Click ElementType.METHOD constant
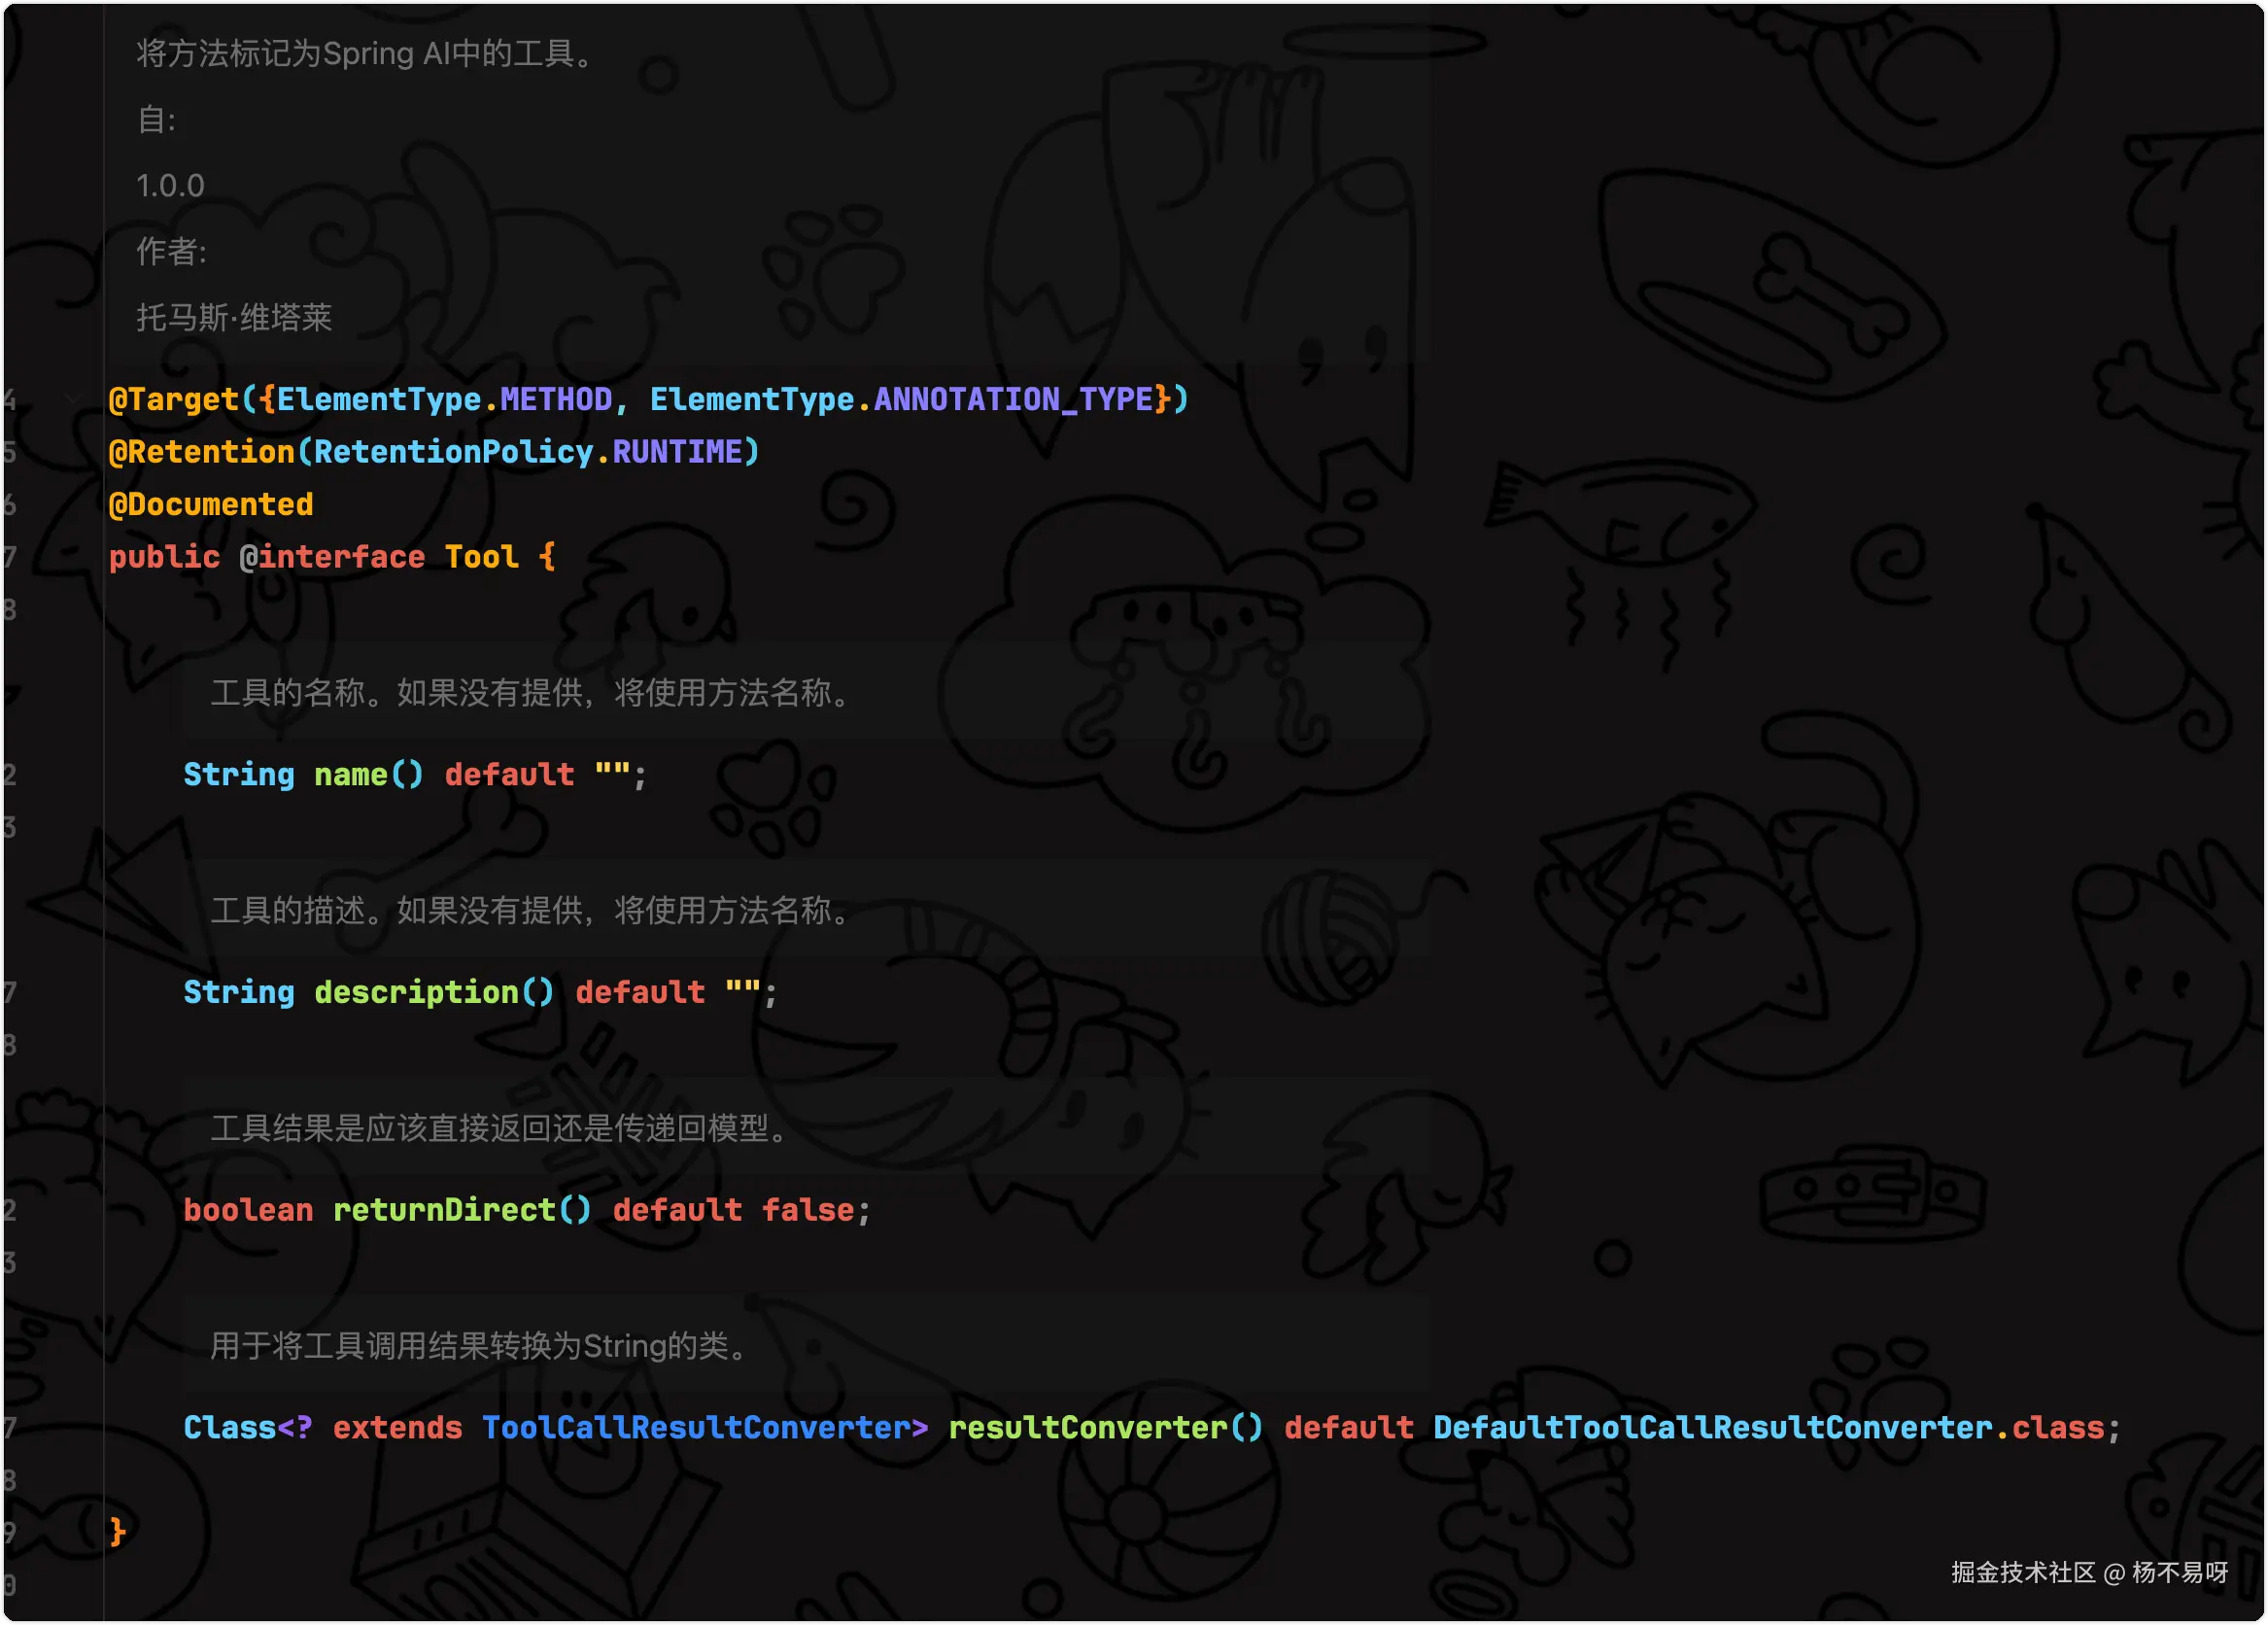 pos(556,399)
